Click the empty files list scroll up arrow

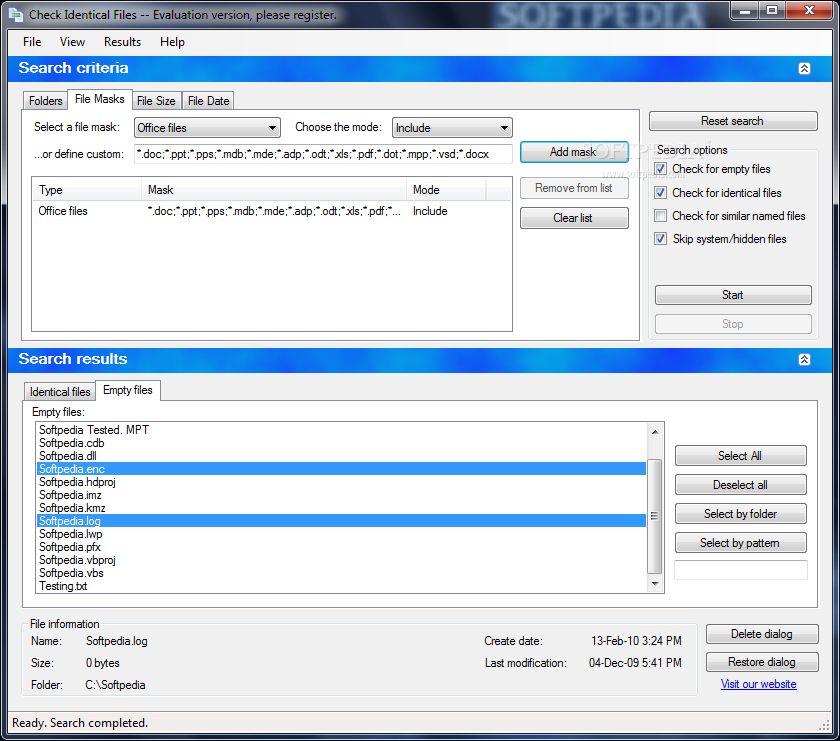(x=655, y=432)
